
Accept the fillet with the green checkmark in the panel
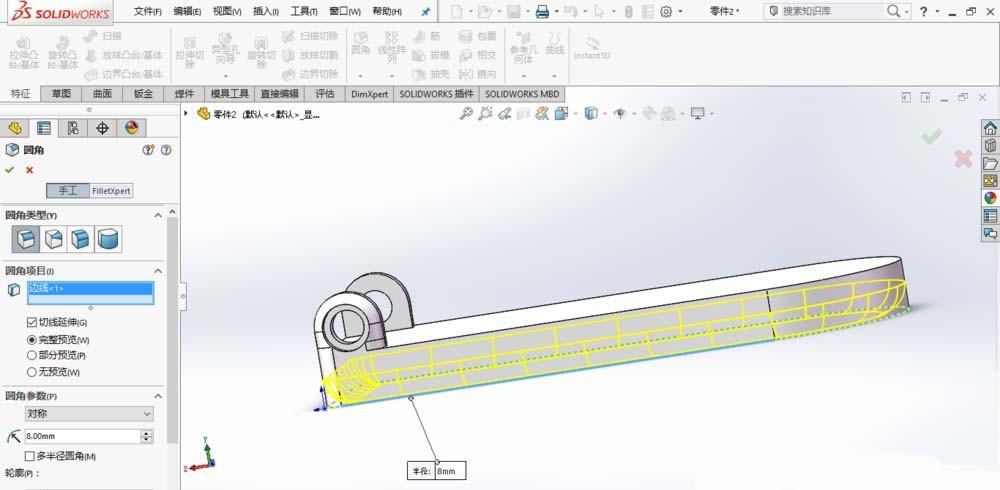tap(10, 170)
